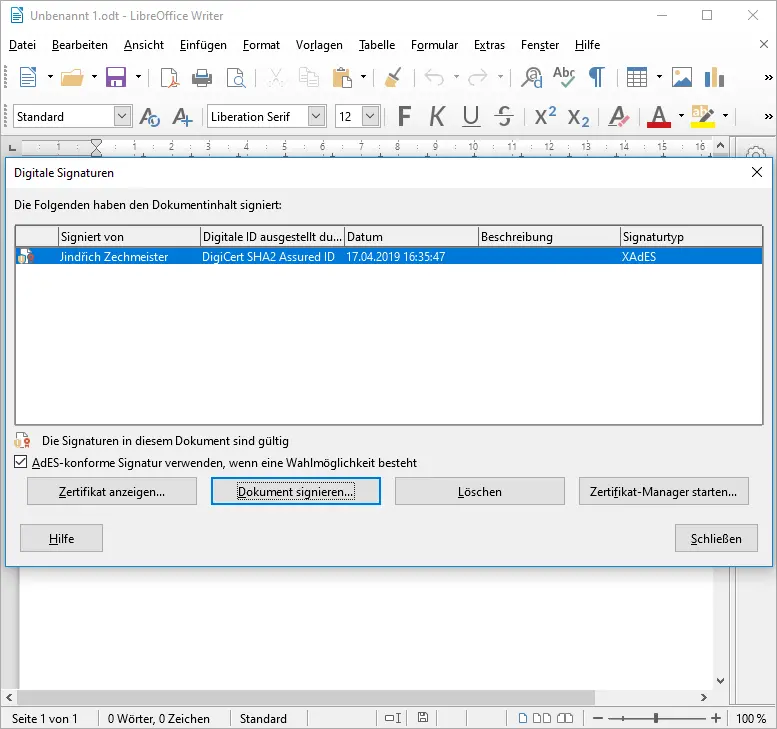Screen dimensions: 777x729
Task: Click the Update Style icon
Action: pos(149,117)
